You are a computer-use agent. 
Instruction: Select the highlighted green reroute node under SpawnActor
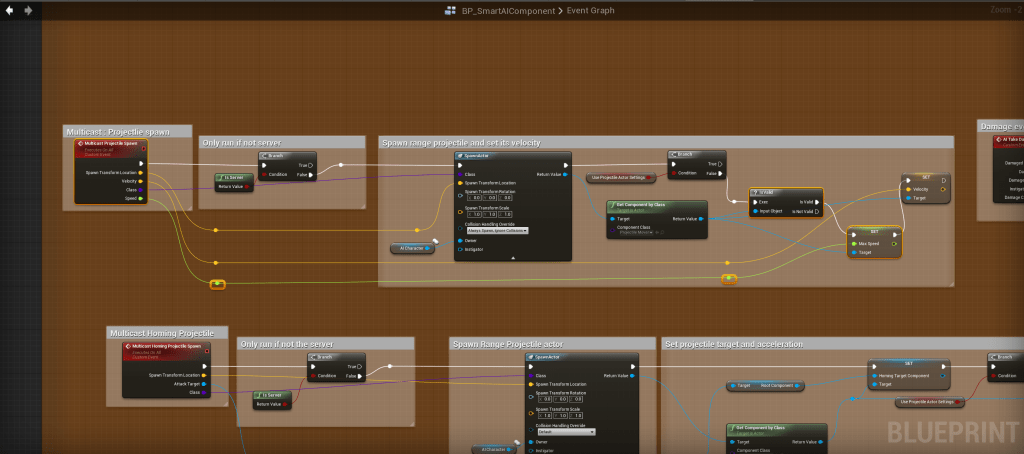click(x=729, y=279)
